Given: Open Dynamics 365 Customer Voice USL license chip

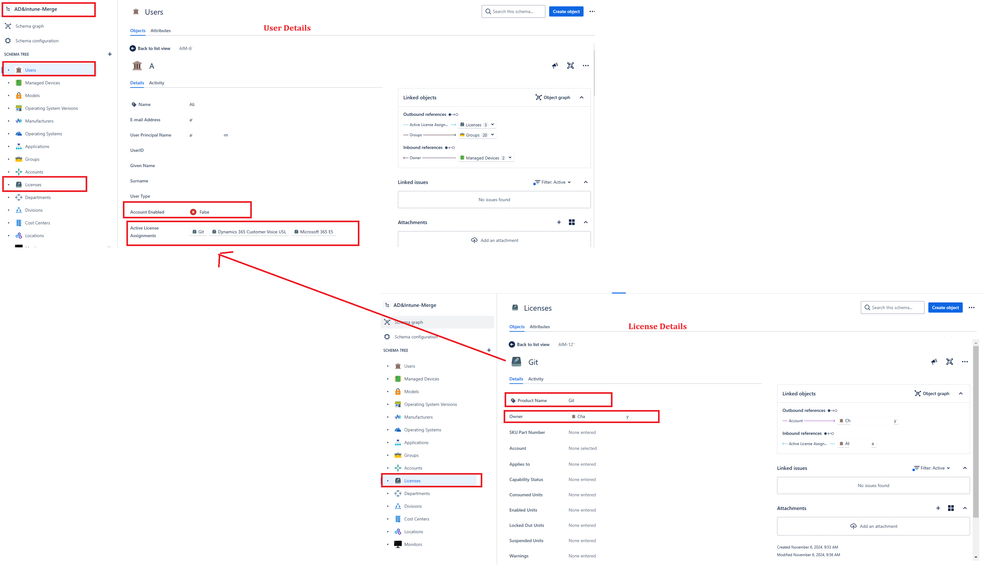Looking at the screenshot, I should tap(249, 232).
